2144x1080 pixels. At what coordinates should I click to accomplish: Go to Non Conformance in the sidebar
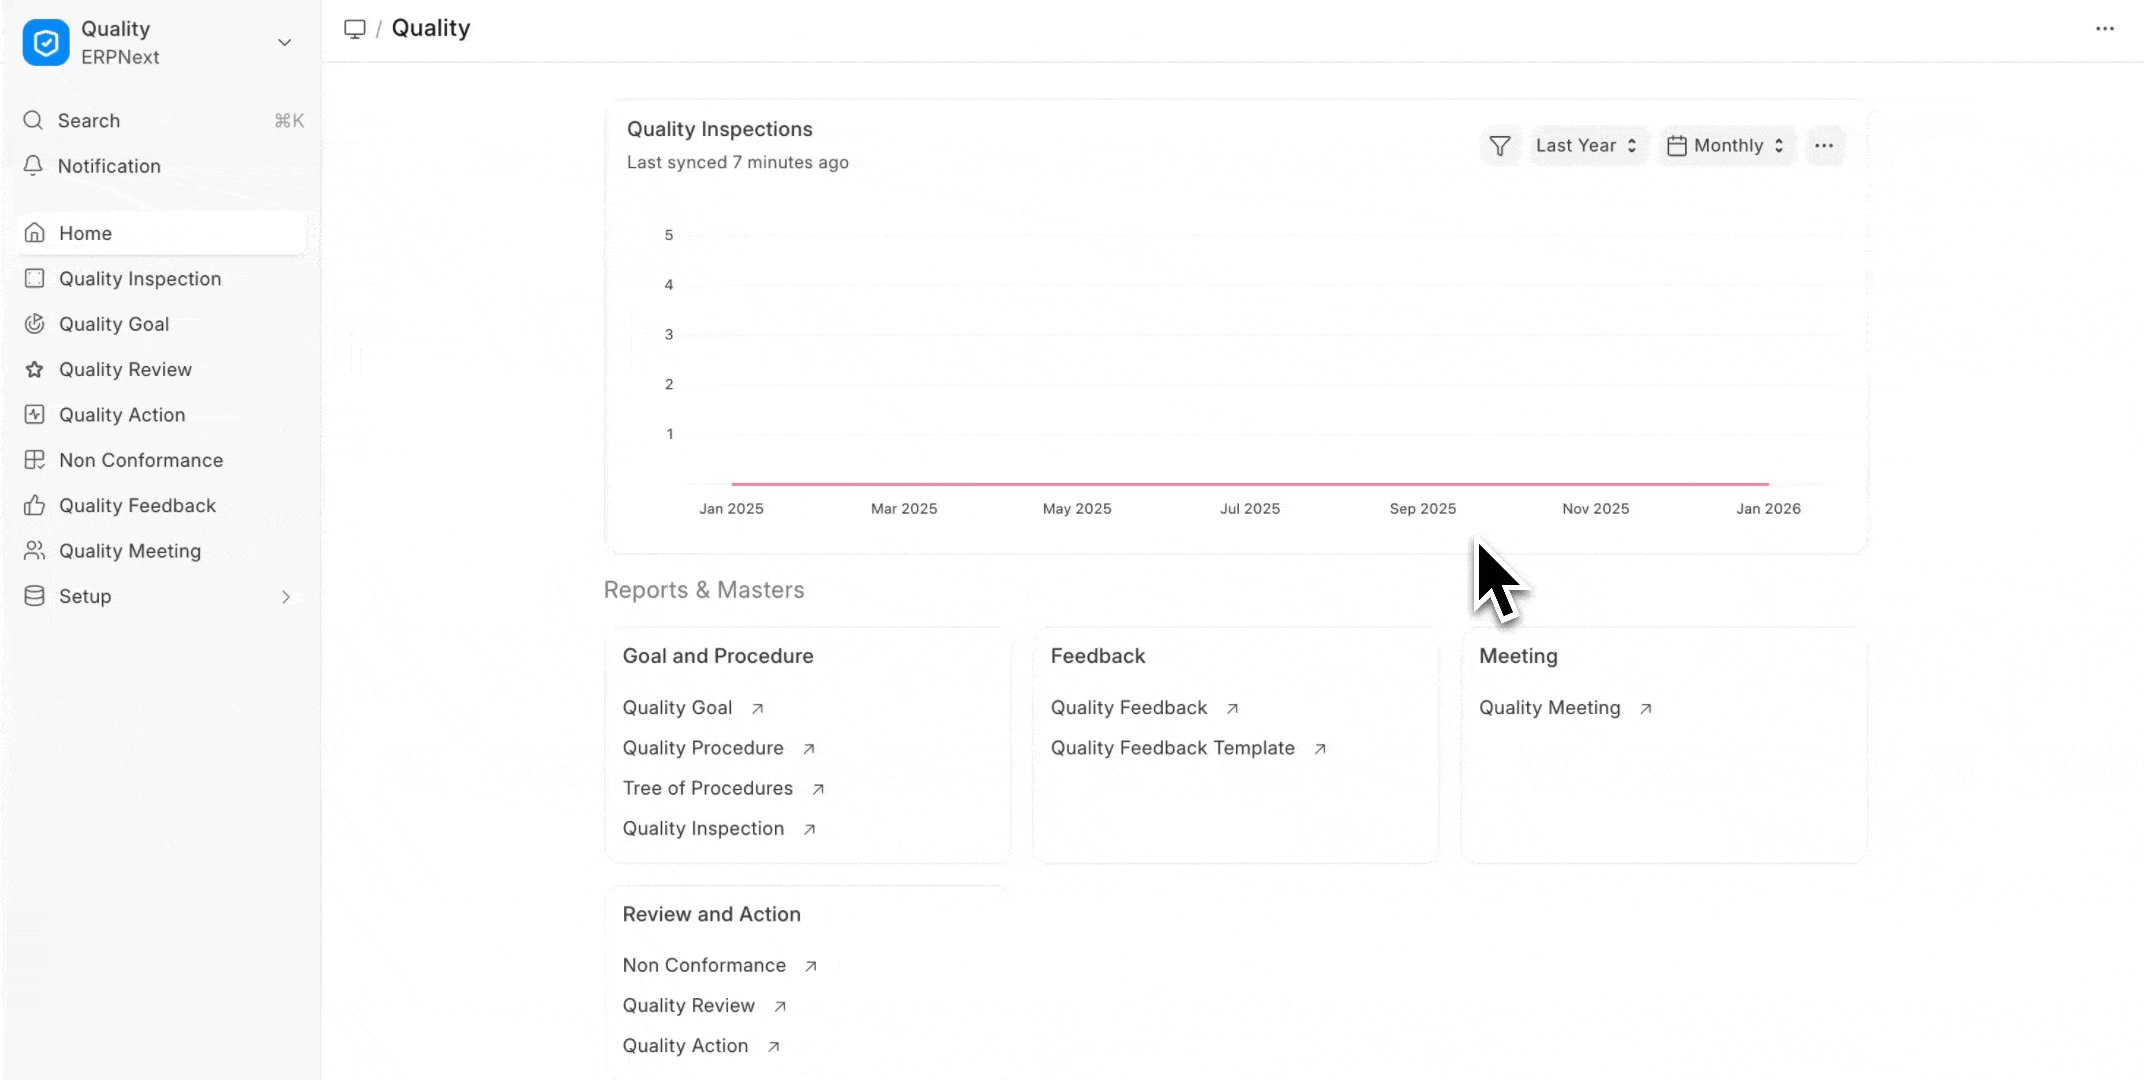coord(141,460)
